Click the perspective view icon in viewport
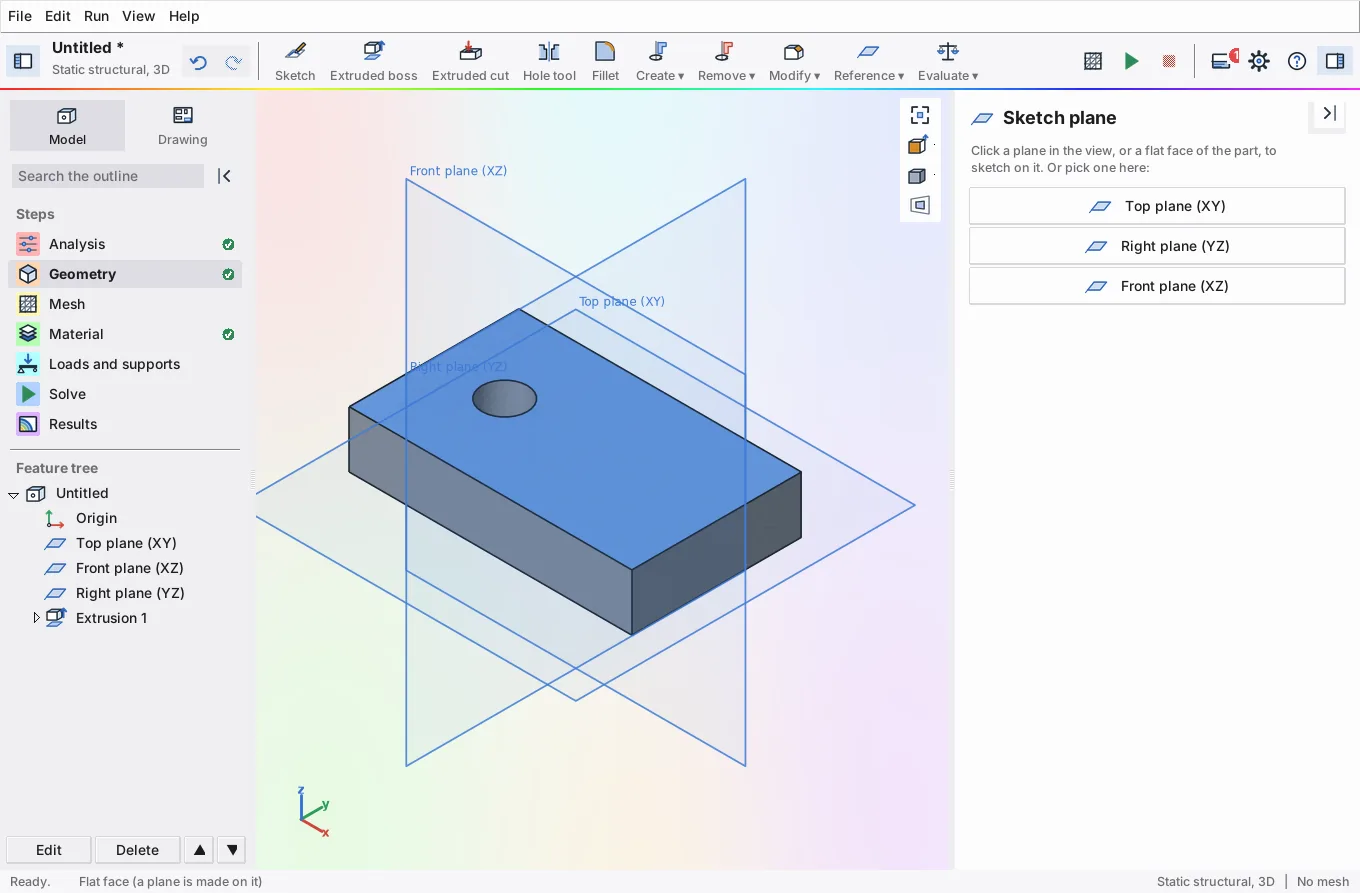Screen dimensions: 1360x893 pyautogui.click(x=920, y=205)
